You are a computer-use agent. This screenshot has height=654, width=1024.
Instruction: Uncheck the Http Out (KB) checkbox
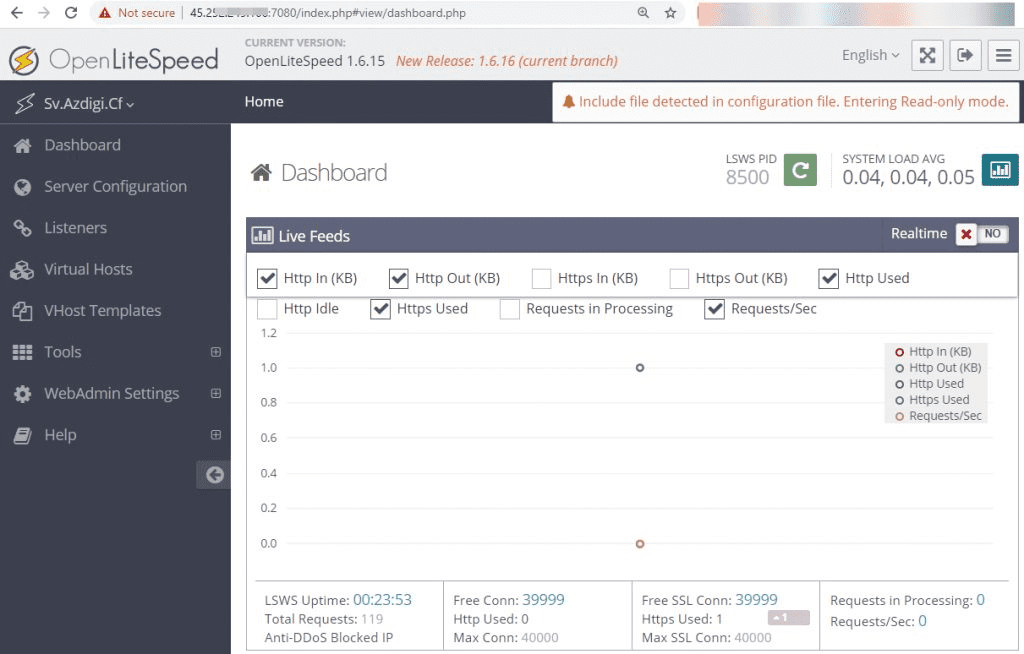pyautogui.click(x=398, y=278)
